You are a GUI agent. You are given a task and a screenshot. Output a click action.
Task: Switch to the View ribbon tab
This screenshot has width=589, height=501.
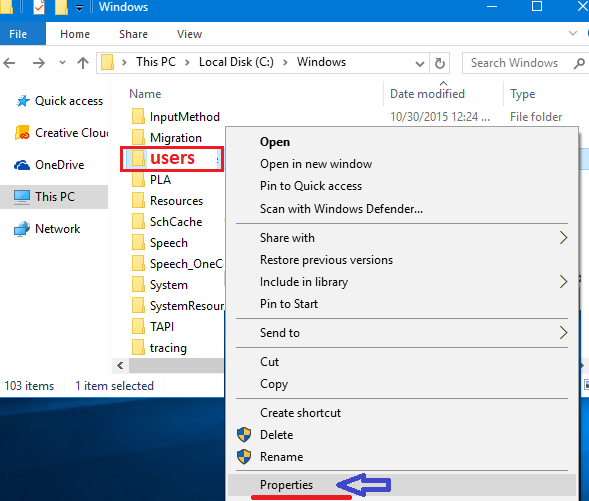pos(189,34)
